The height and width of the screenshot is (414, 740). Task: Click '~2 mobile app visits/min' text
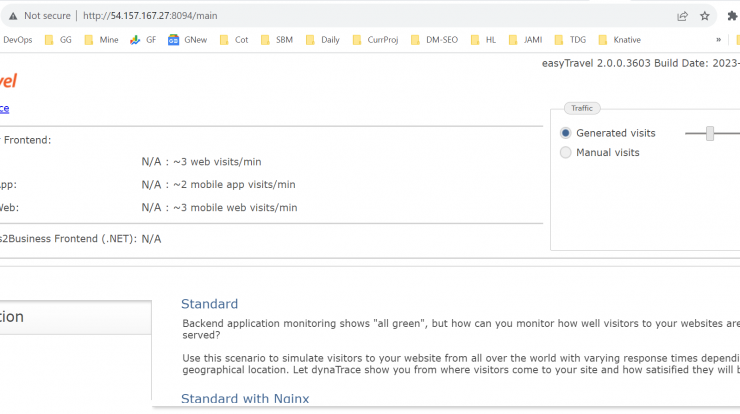click(x=234, y=185)
